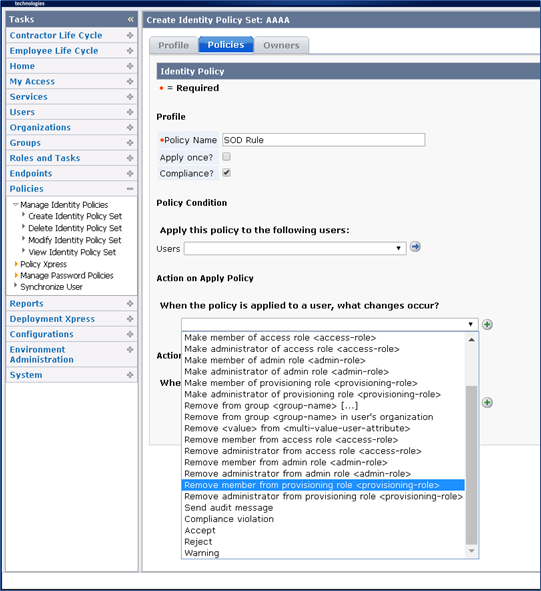This screenshot has height=591, width=541.
Task: Collapse Policies category minus icon
Action: click(130, 189)
